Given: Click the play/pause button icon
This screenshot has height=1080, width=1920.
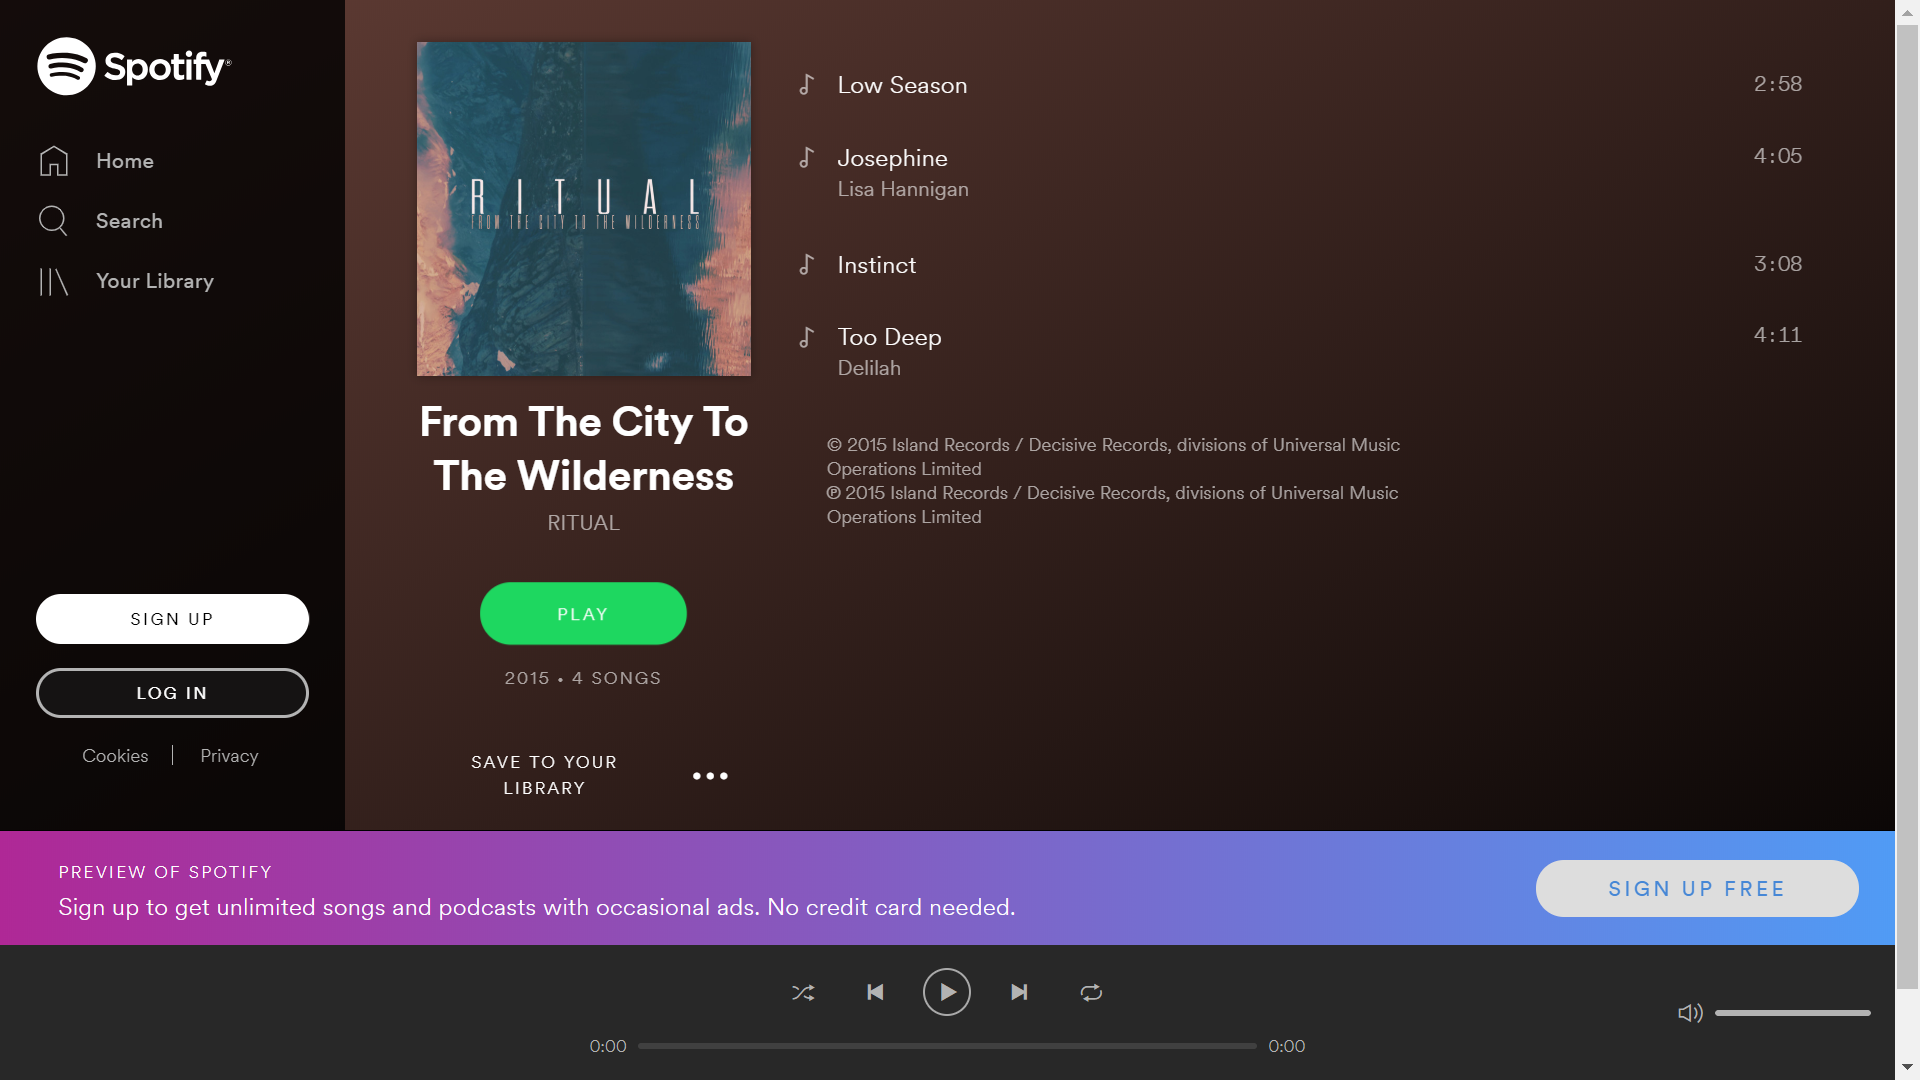Looking at the screenshot, I should click(x=945, y=992).
